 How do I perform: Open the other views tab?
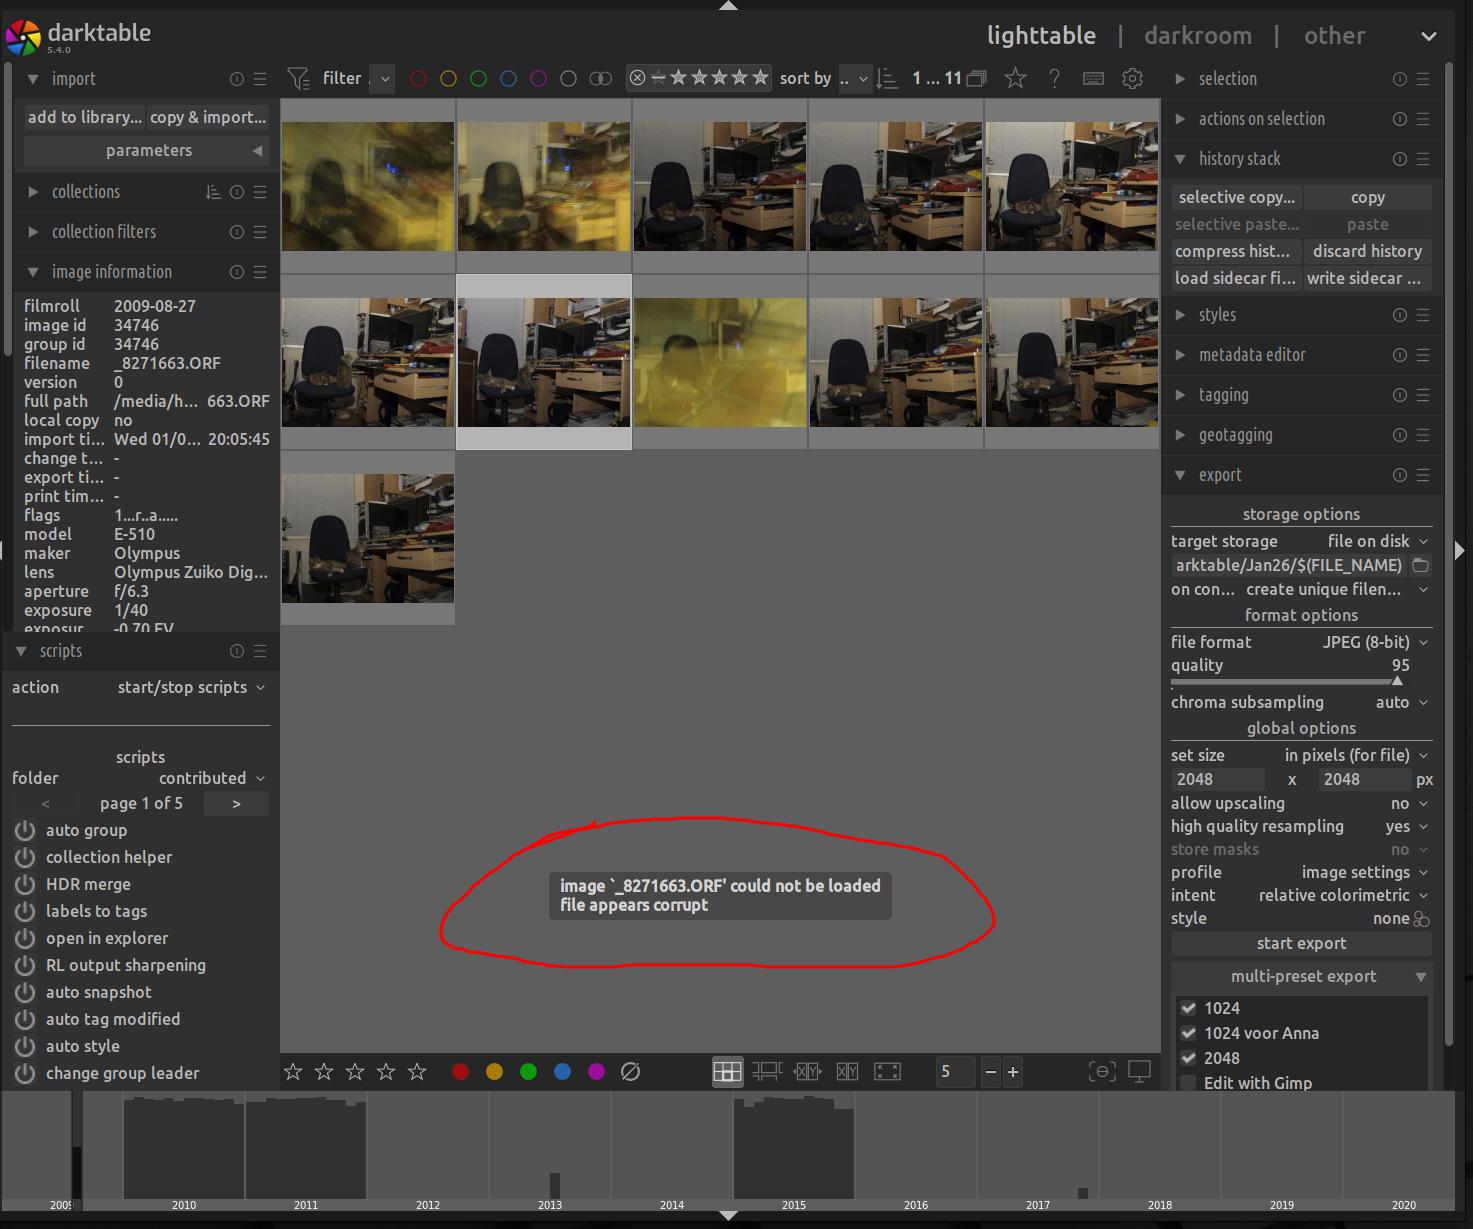1334,36
